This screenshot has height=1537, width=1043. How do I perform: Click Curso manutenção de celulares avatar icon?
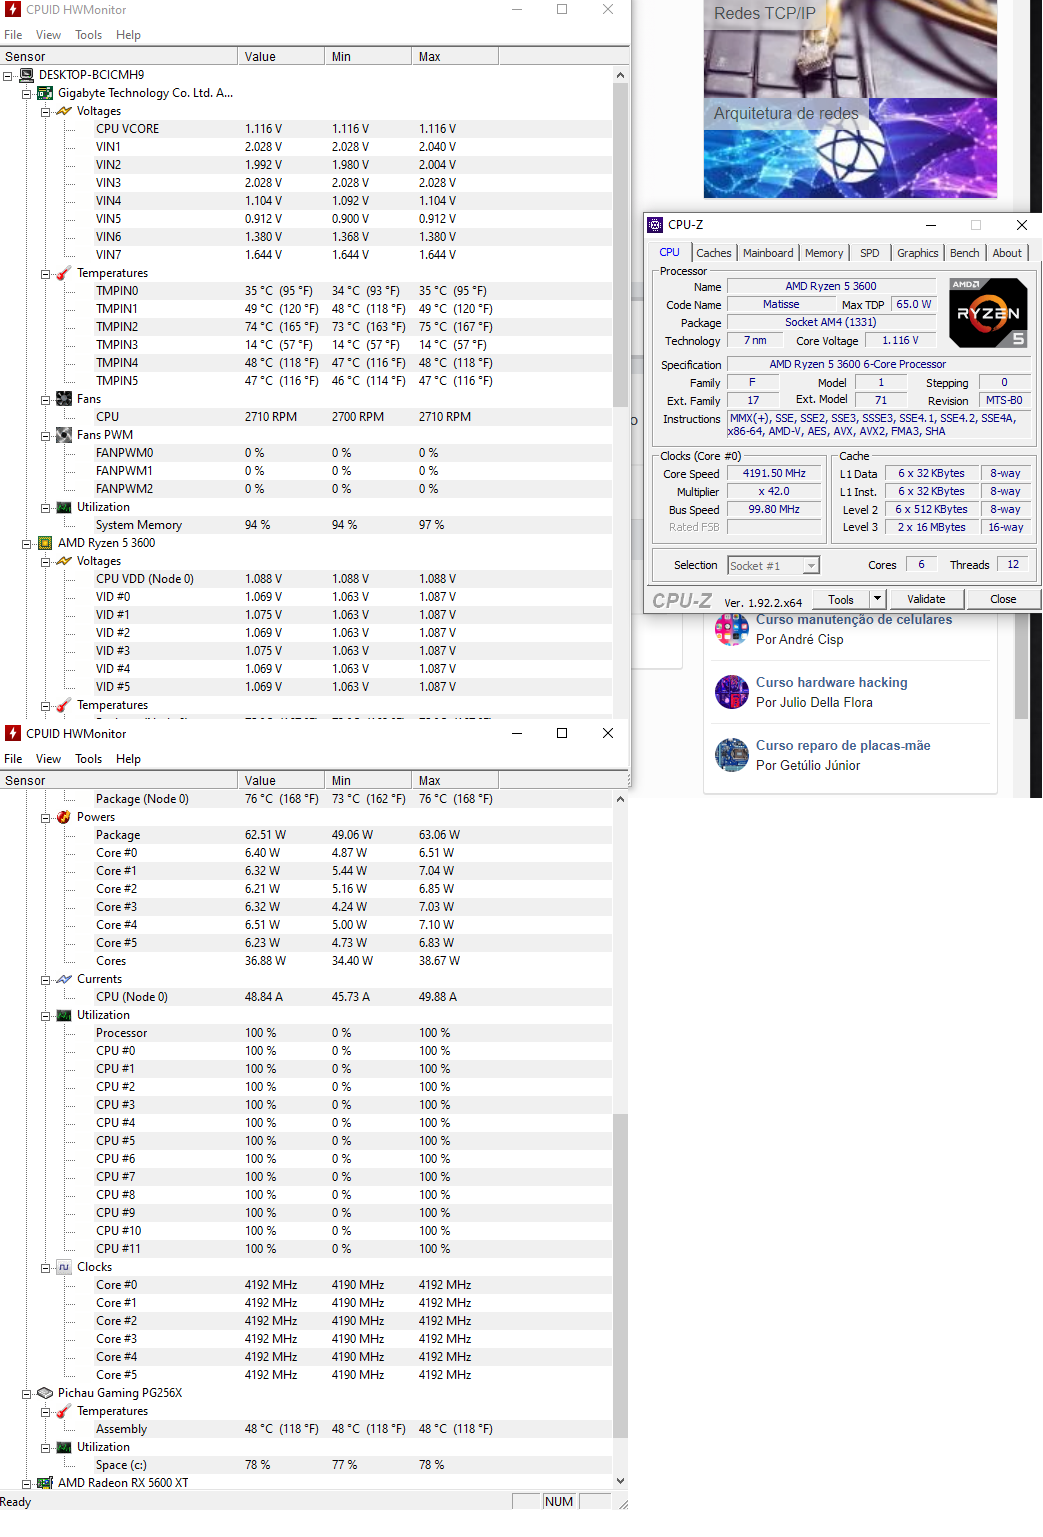pyautogui.click(x=732, y=629)
